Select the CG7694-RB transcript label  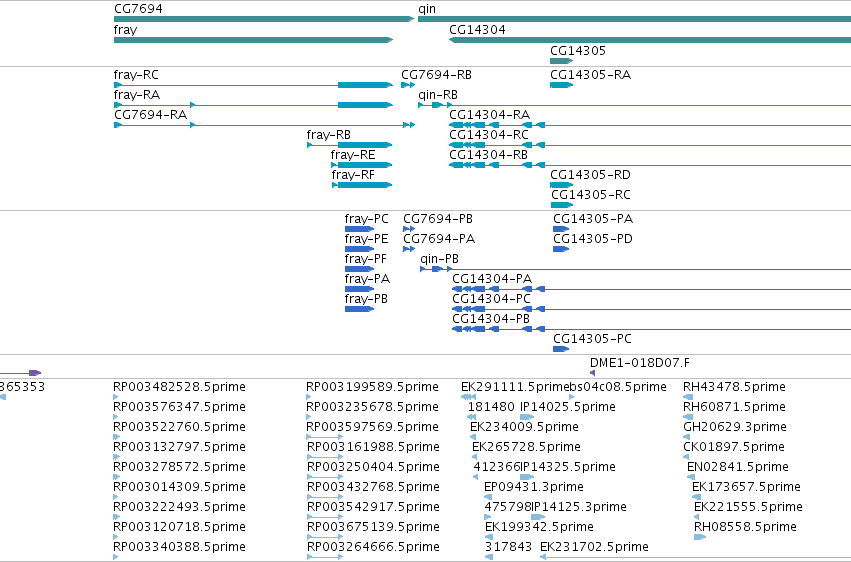point(436,75)
